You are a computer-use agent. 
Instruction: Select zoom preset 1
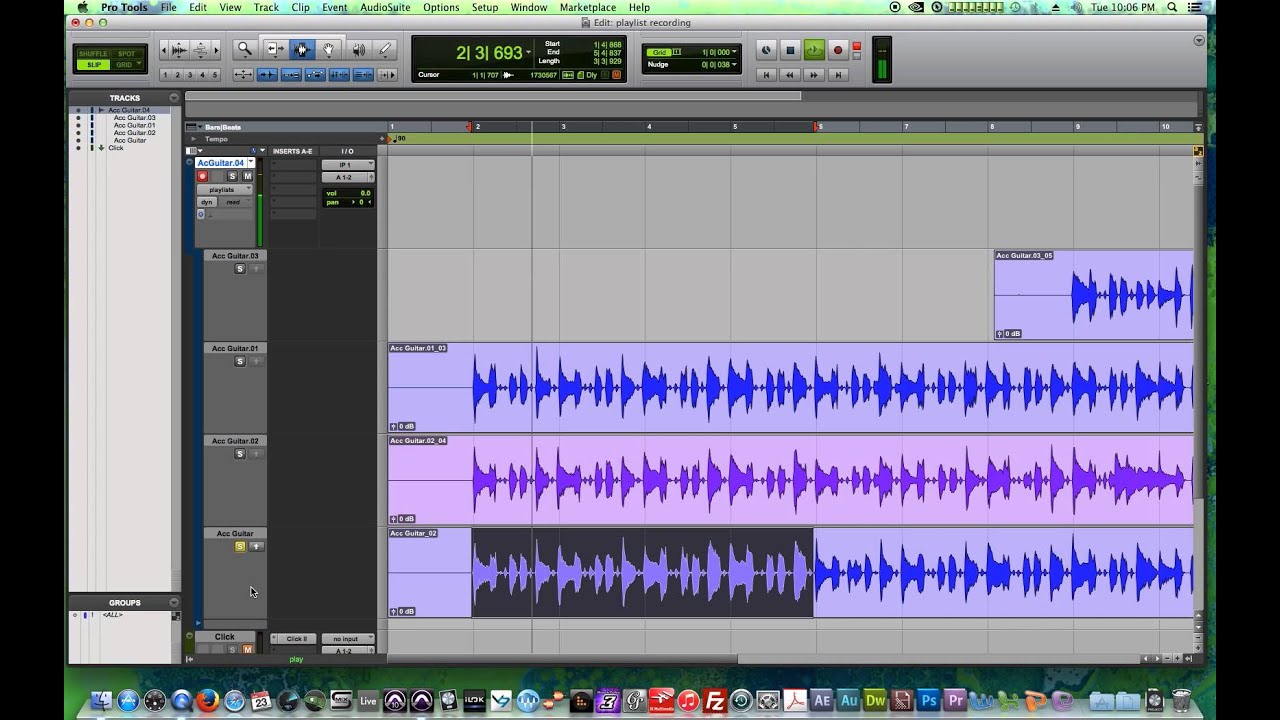(x=165, y=75)
